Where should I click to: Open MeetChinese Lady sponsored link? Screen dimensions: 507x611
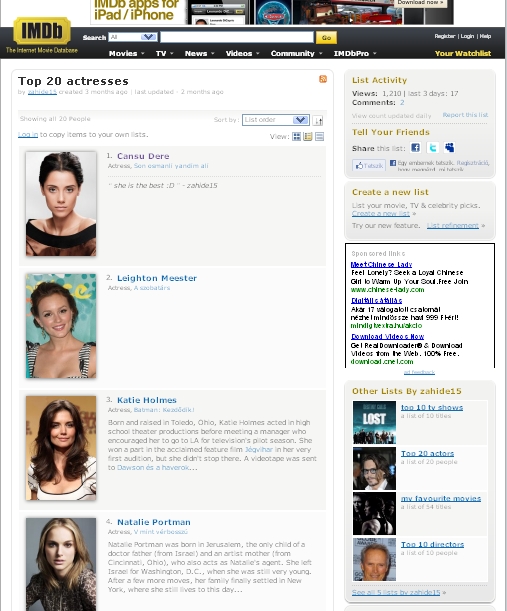(381, 265)
